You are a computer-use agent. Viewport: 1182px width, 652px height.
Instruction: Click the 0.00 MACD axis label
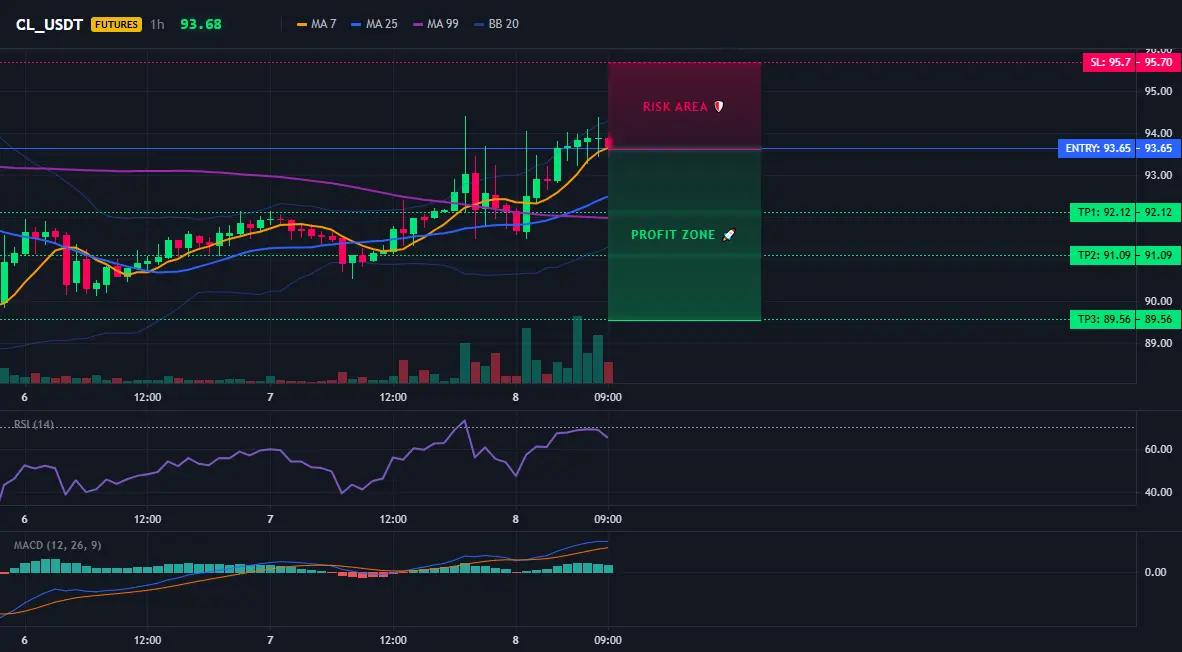click(1156, 572)
